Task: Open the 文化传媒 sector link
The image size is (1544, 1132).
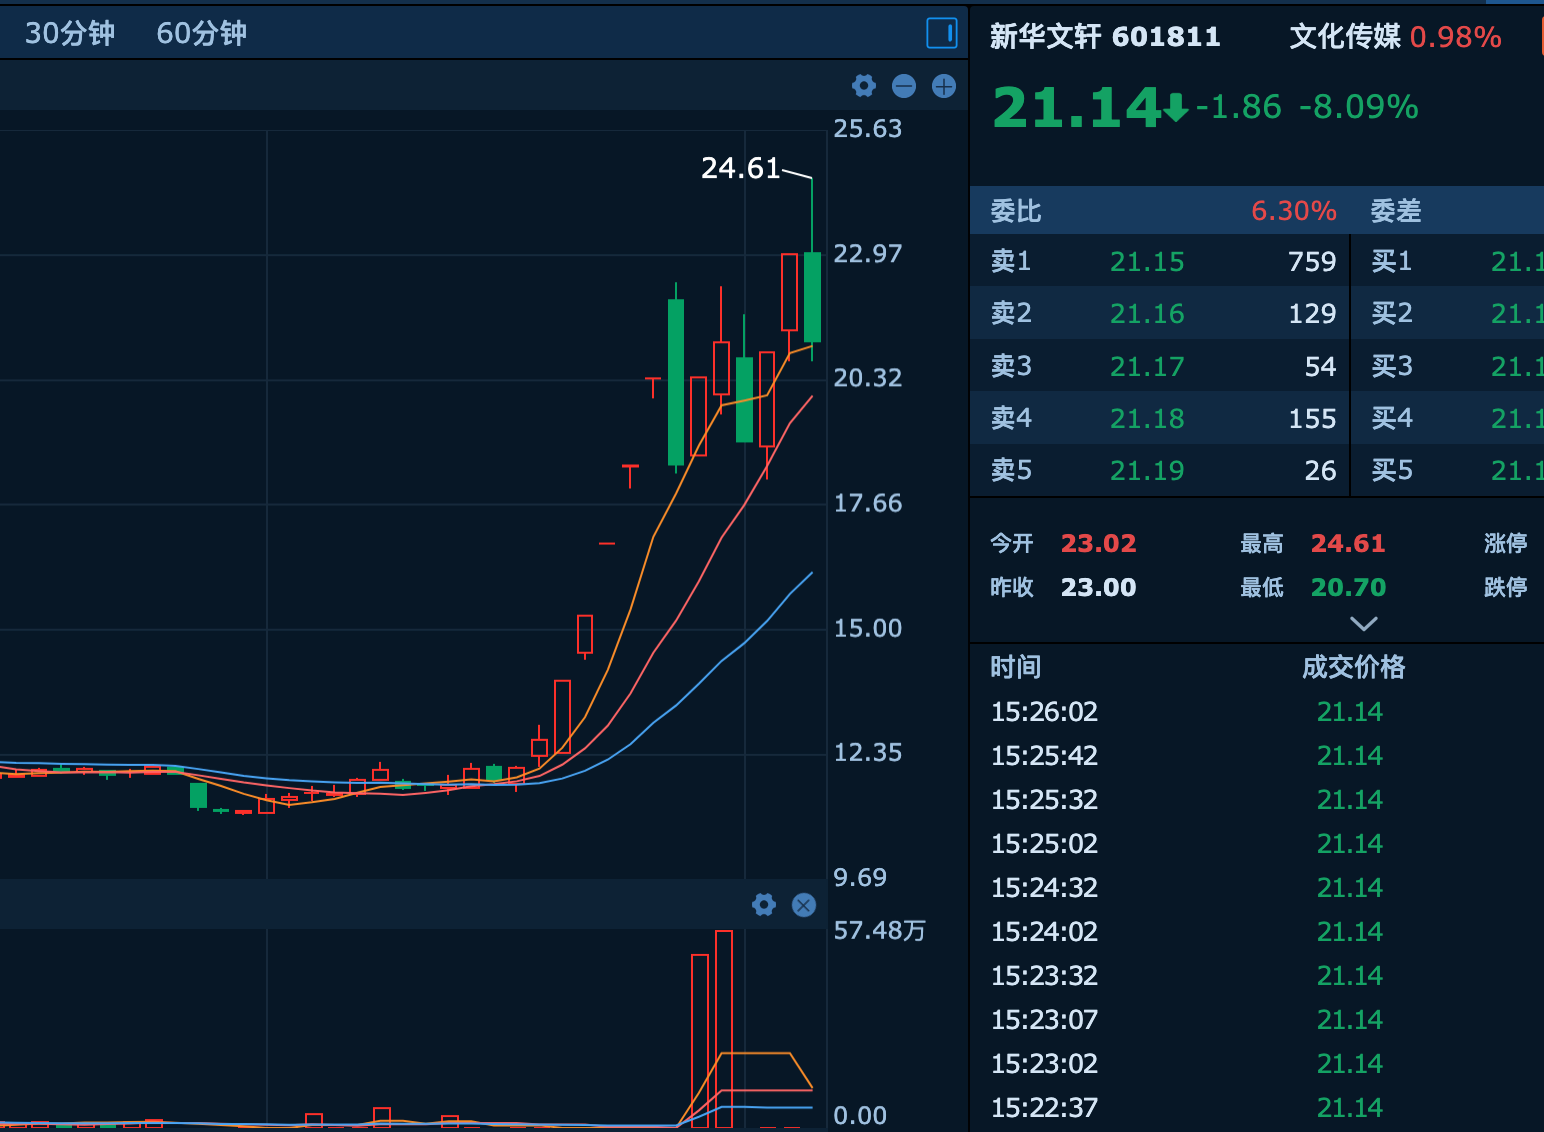Action: click(1345, 37)
